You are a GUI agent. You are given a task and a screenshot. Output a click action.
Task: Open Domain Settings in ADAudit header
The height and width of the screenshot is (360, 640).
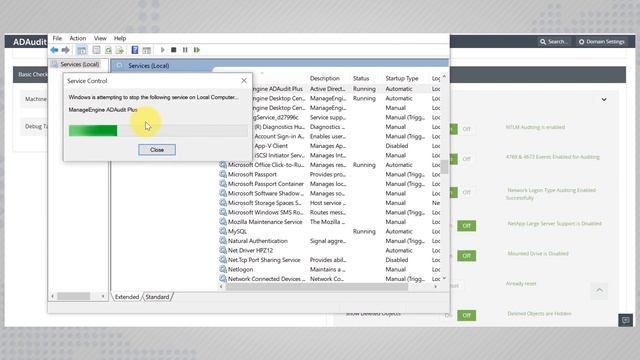(x=602, y=42)
